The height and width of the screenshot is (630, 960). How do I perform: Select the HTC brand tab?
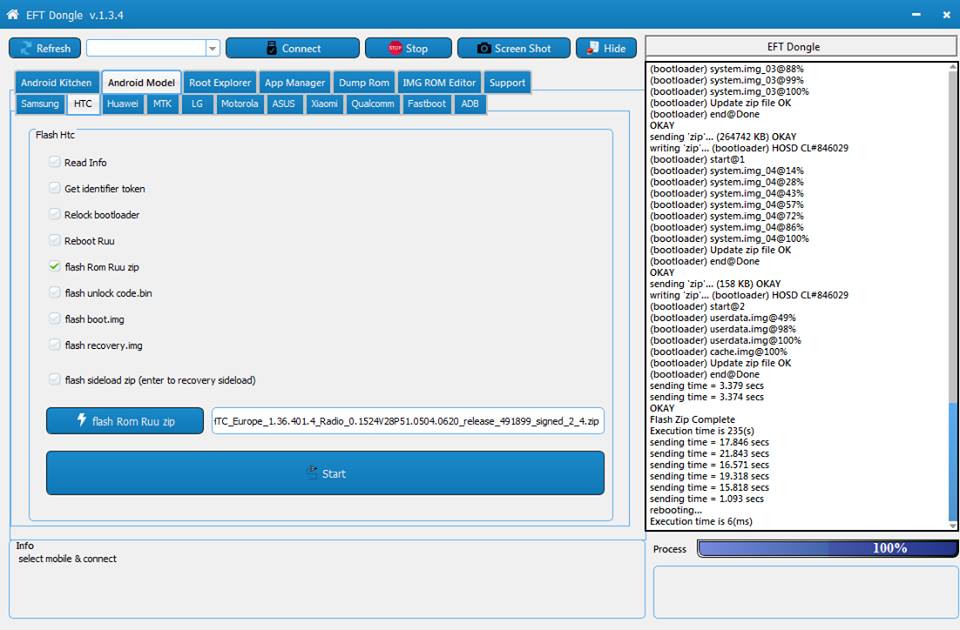[x=83, y=103]
